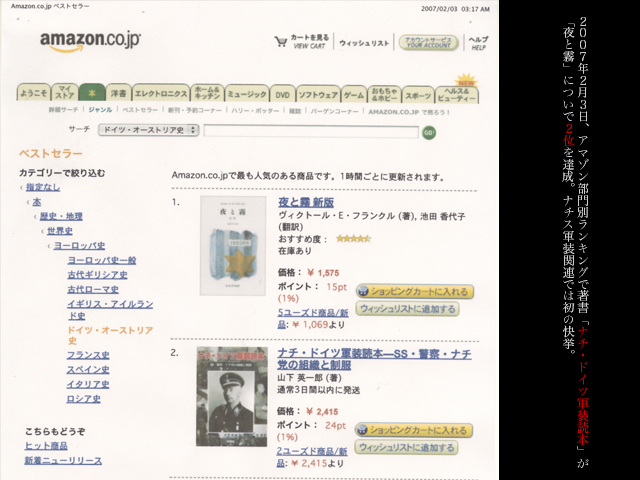This screenshot has height=480, width=640.
Task: Open the ヨーロッパ史 category link
Action: coord(79,245)
